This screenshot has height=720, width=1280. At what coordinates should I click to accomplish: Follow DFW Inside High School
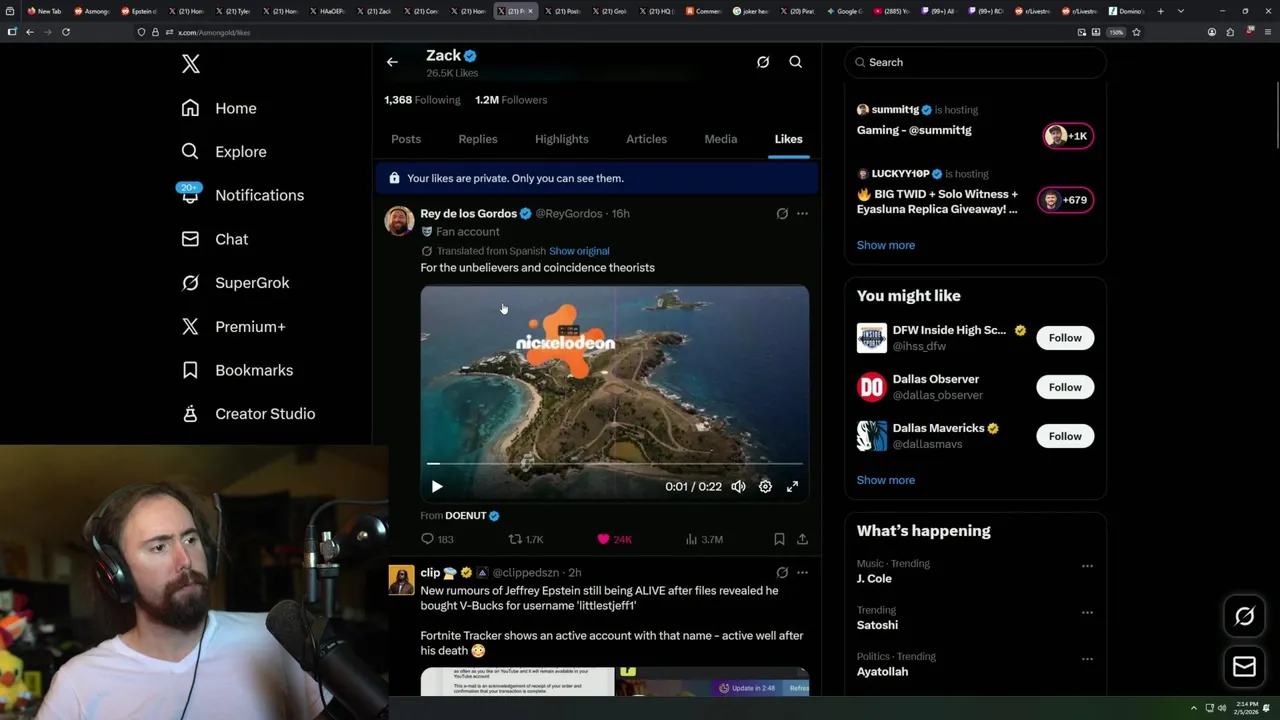(x=1065, y=338)
